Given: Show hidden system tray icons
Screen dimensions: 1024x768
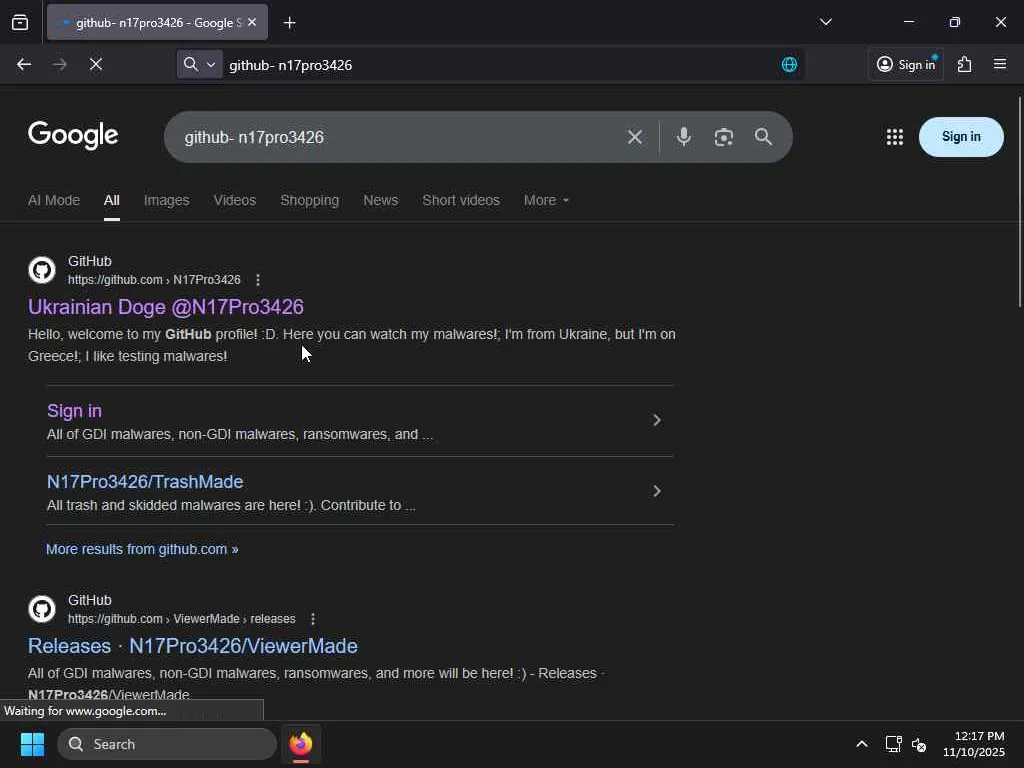Looking at the screenshot, I should (x=862, y=744).
